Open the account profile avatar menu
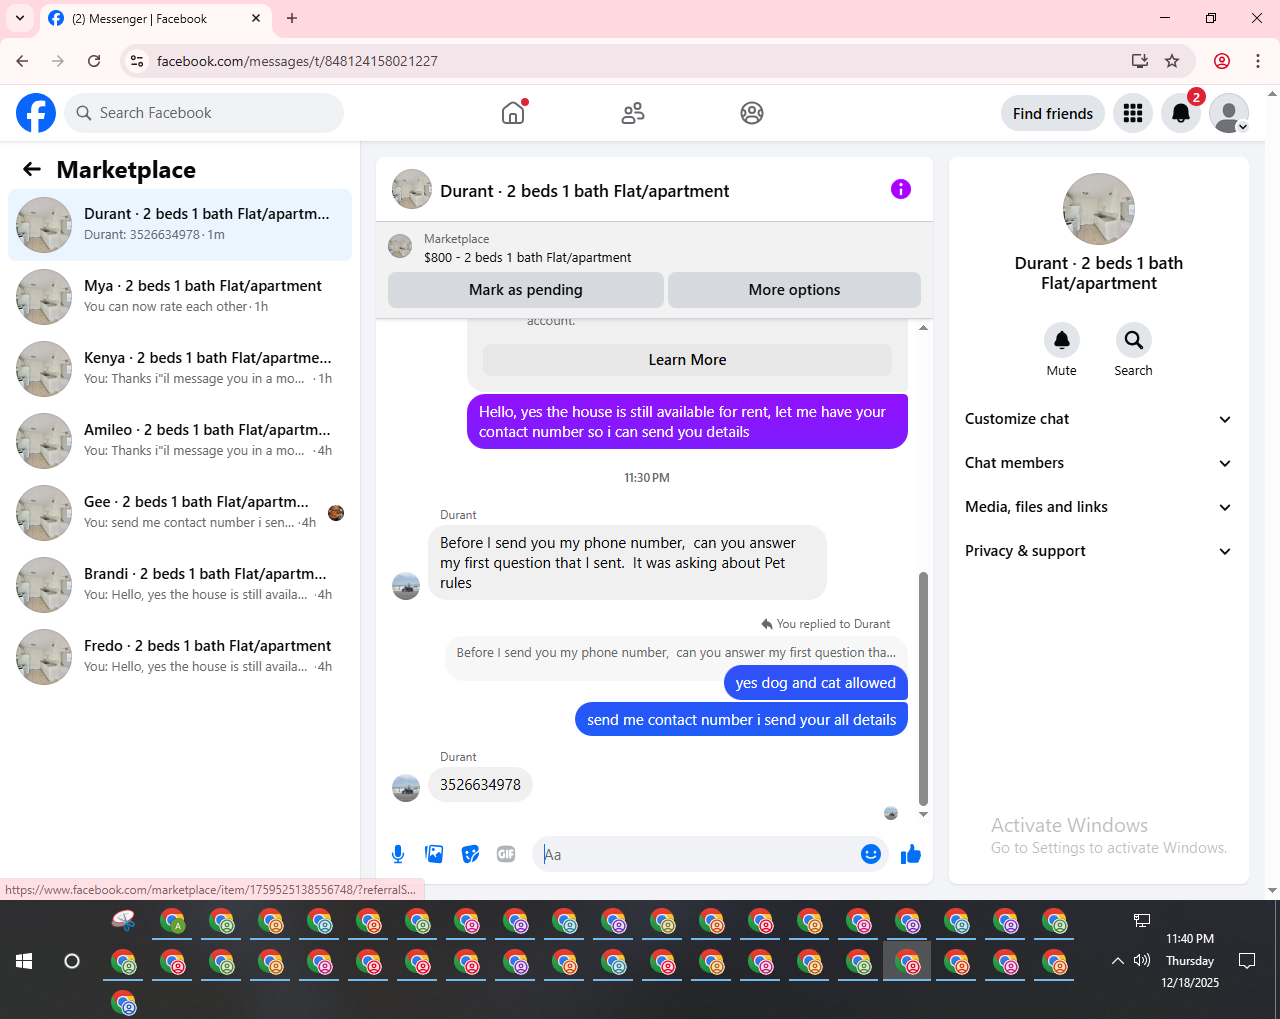This screenshot has width=1280, height=1019. (x=1229, y=113)
